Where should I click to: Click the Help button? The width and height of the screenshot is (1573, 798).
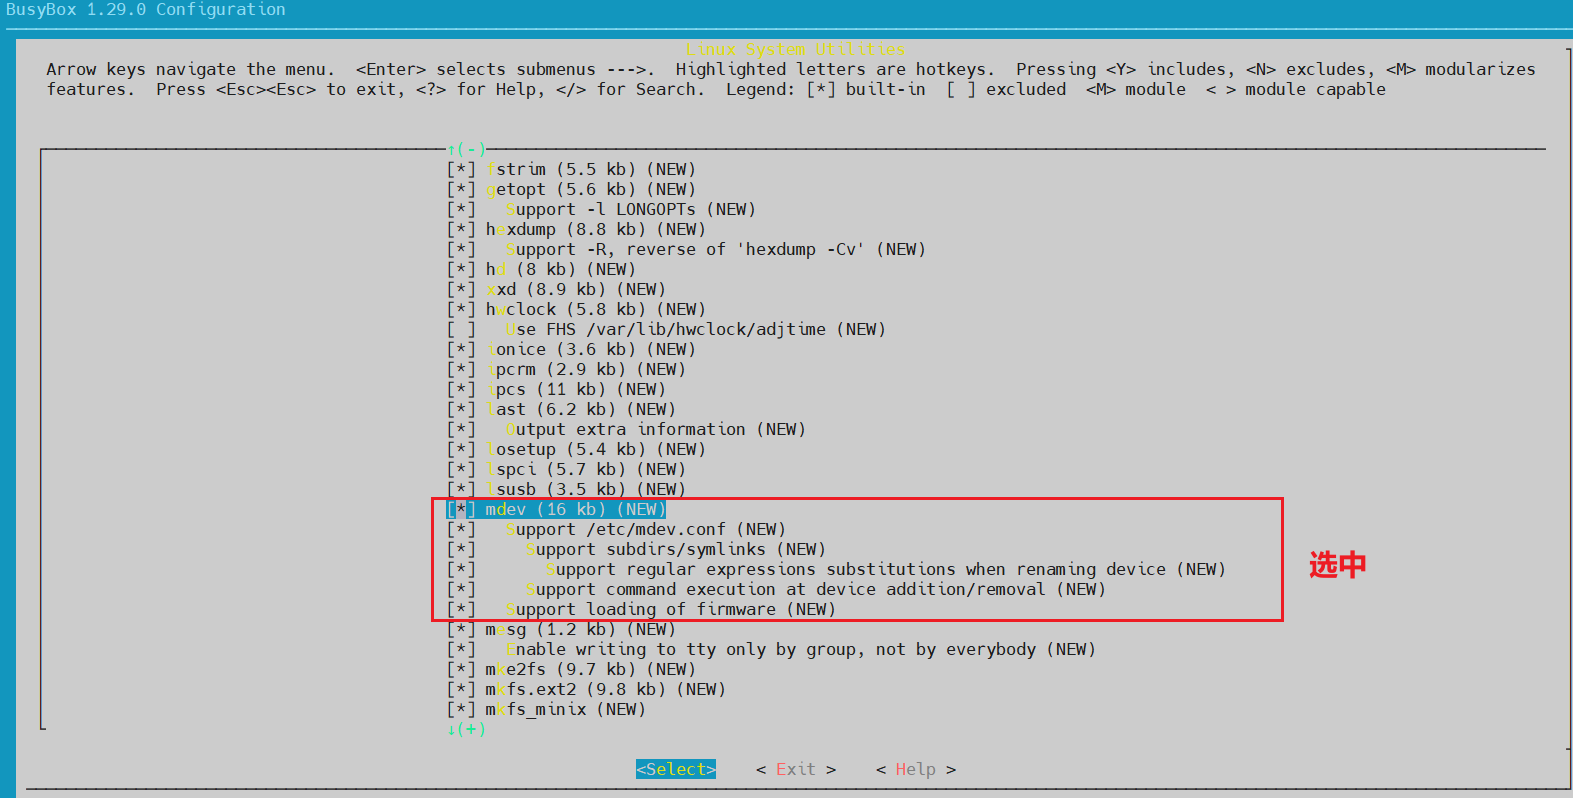(x=916, y=769)
